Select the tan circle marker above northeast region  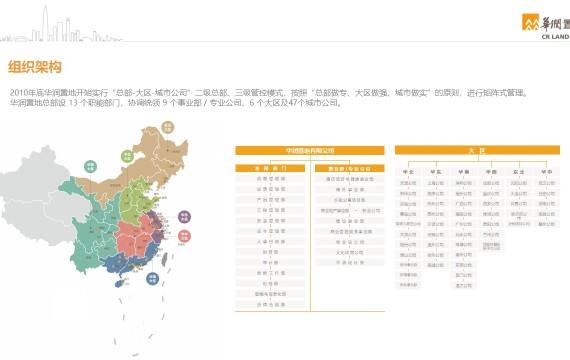coord(168,128)
